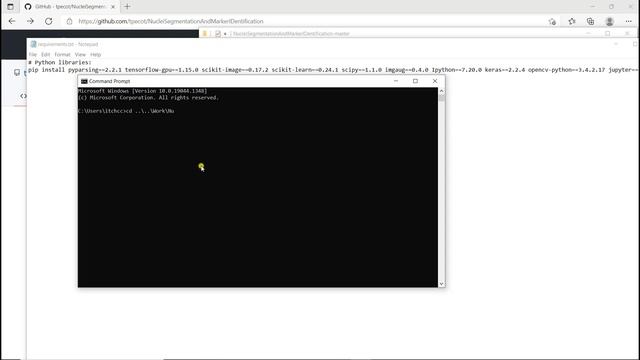The height and width of the screenshot is (360, 640).
Task: Open Notepad Help menu
Action: click(x=96, y=54)
